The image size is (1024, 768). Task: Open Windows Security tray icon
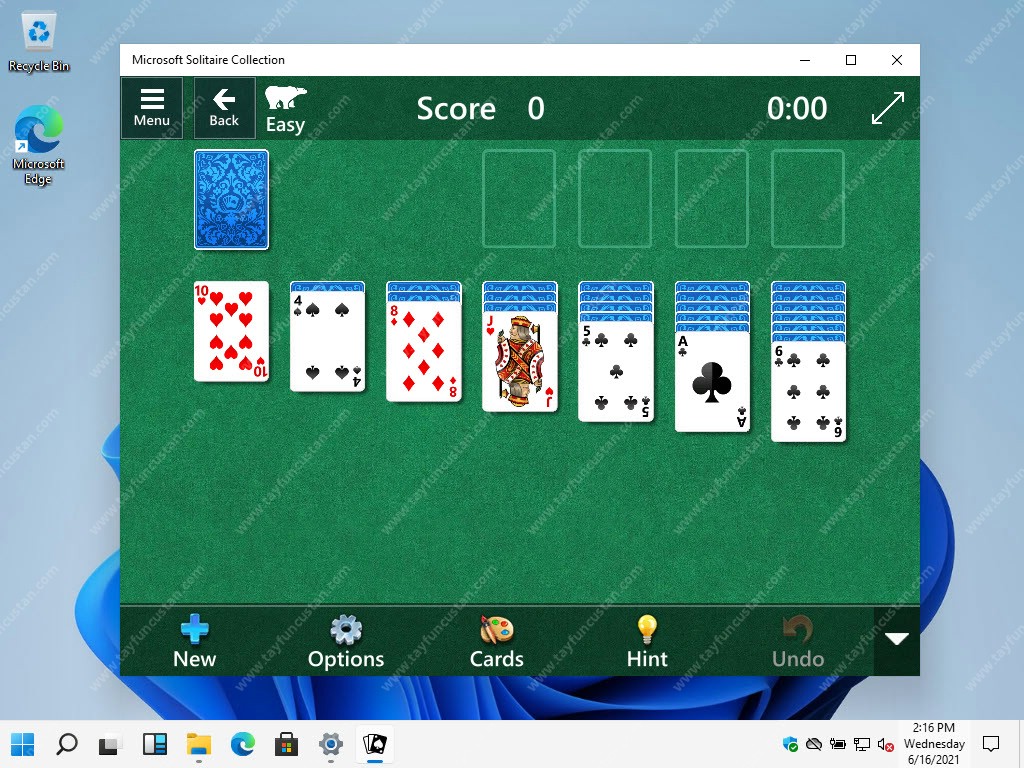(790, 744)
